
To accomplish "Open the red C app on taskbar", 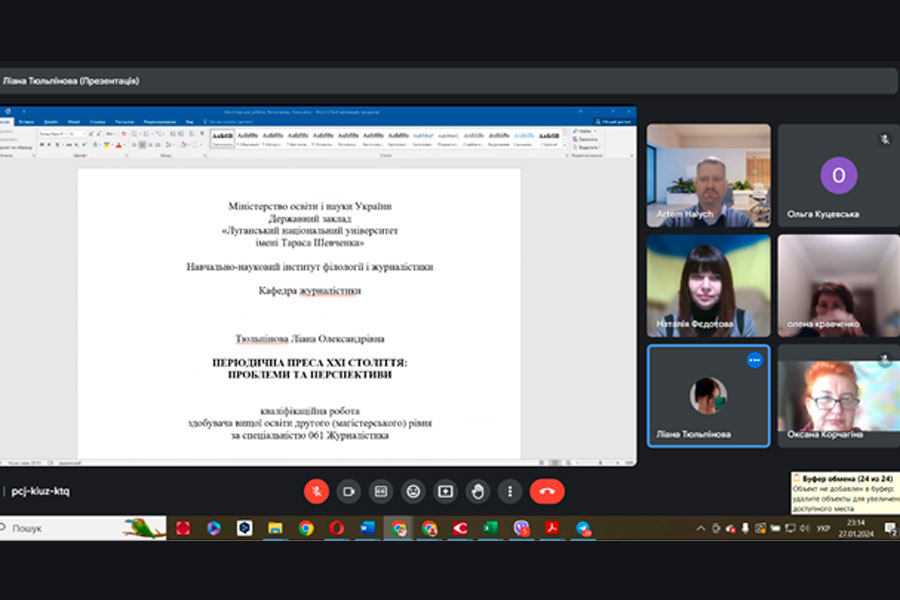I will click(460, 528).
